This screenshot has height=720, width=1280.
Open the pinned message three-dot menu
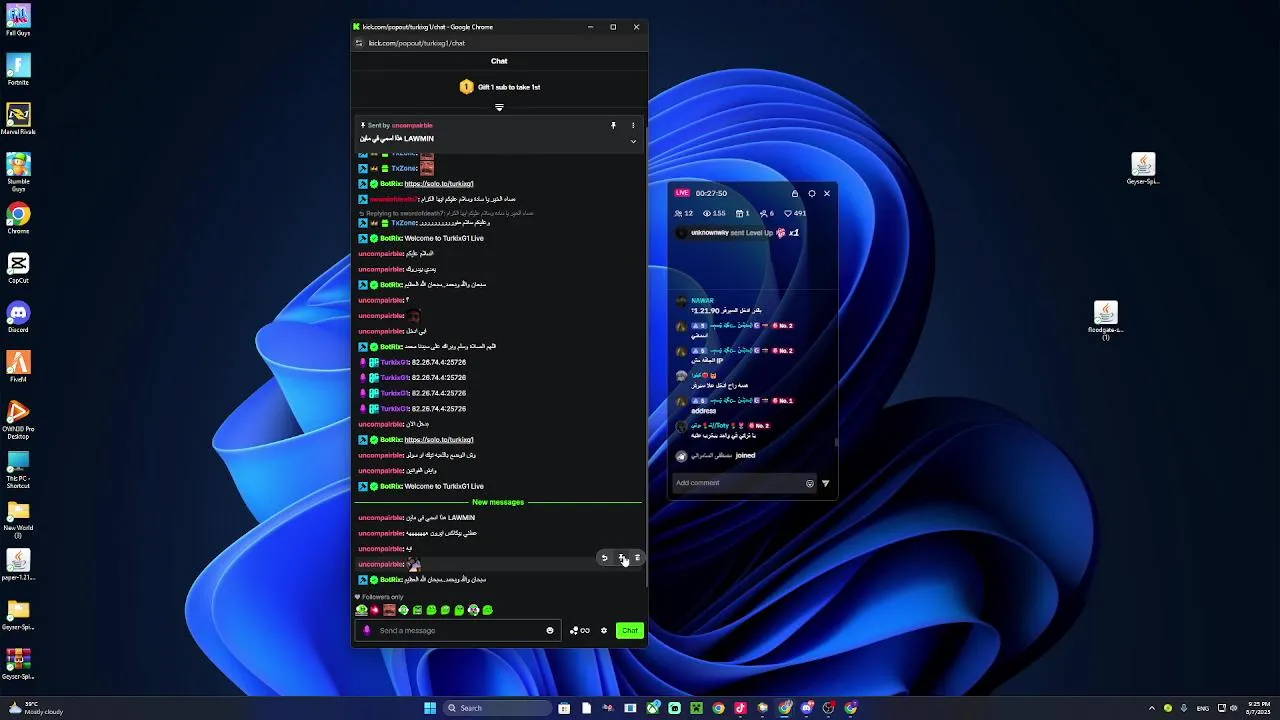pos(632,126)
